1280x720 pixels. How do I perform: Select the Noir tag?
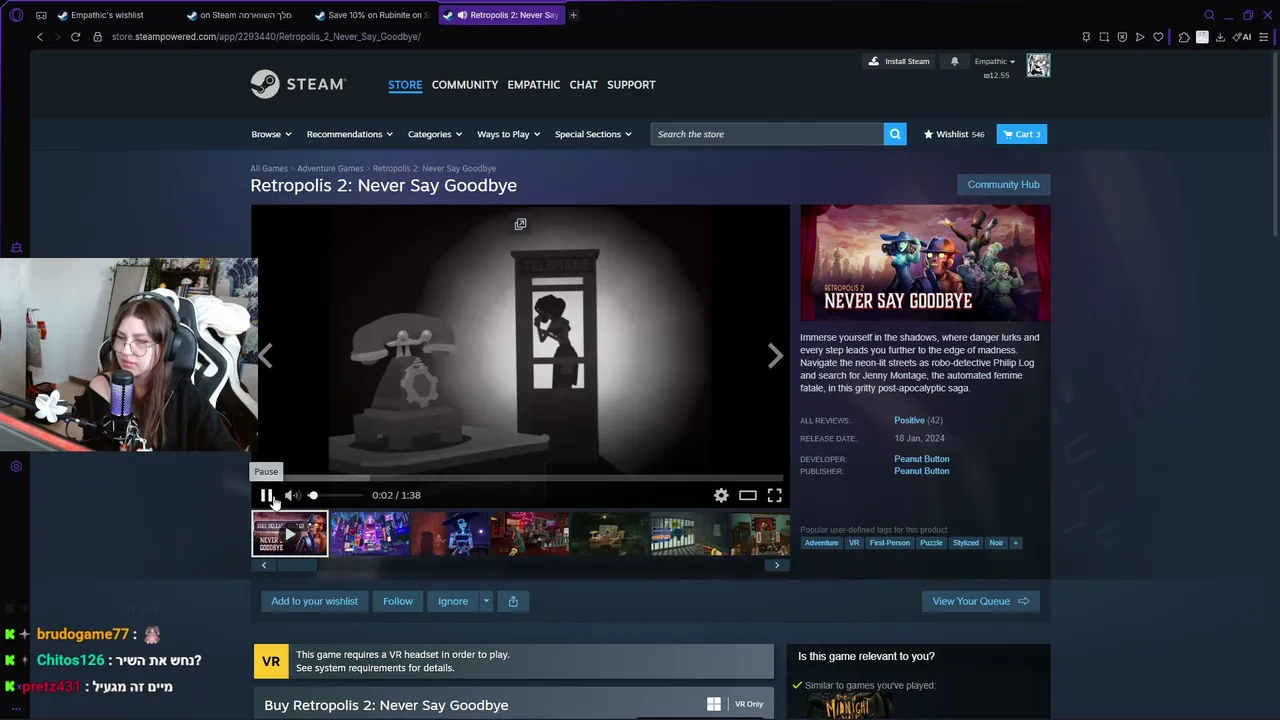point(996,543)
